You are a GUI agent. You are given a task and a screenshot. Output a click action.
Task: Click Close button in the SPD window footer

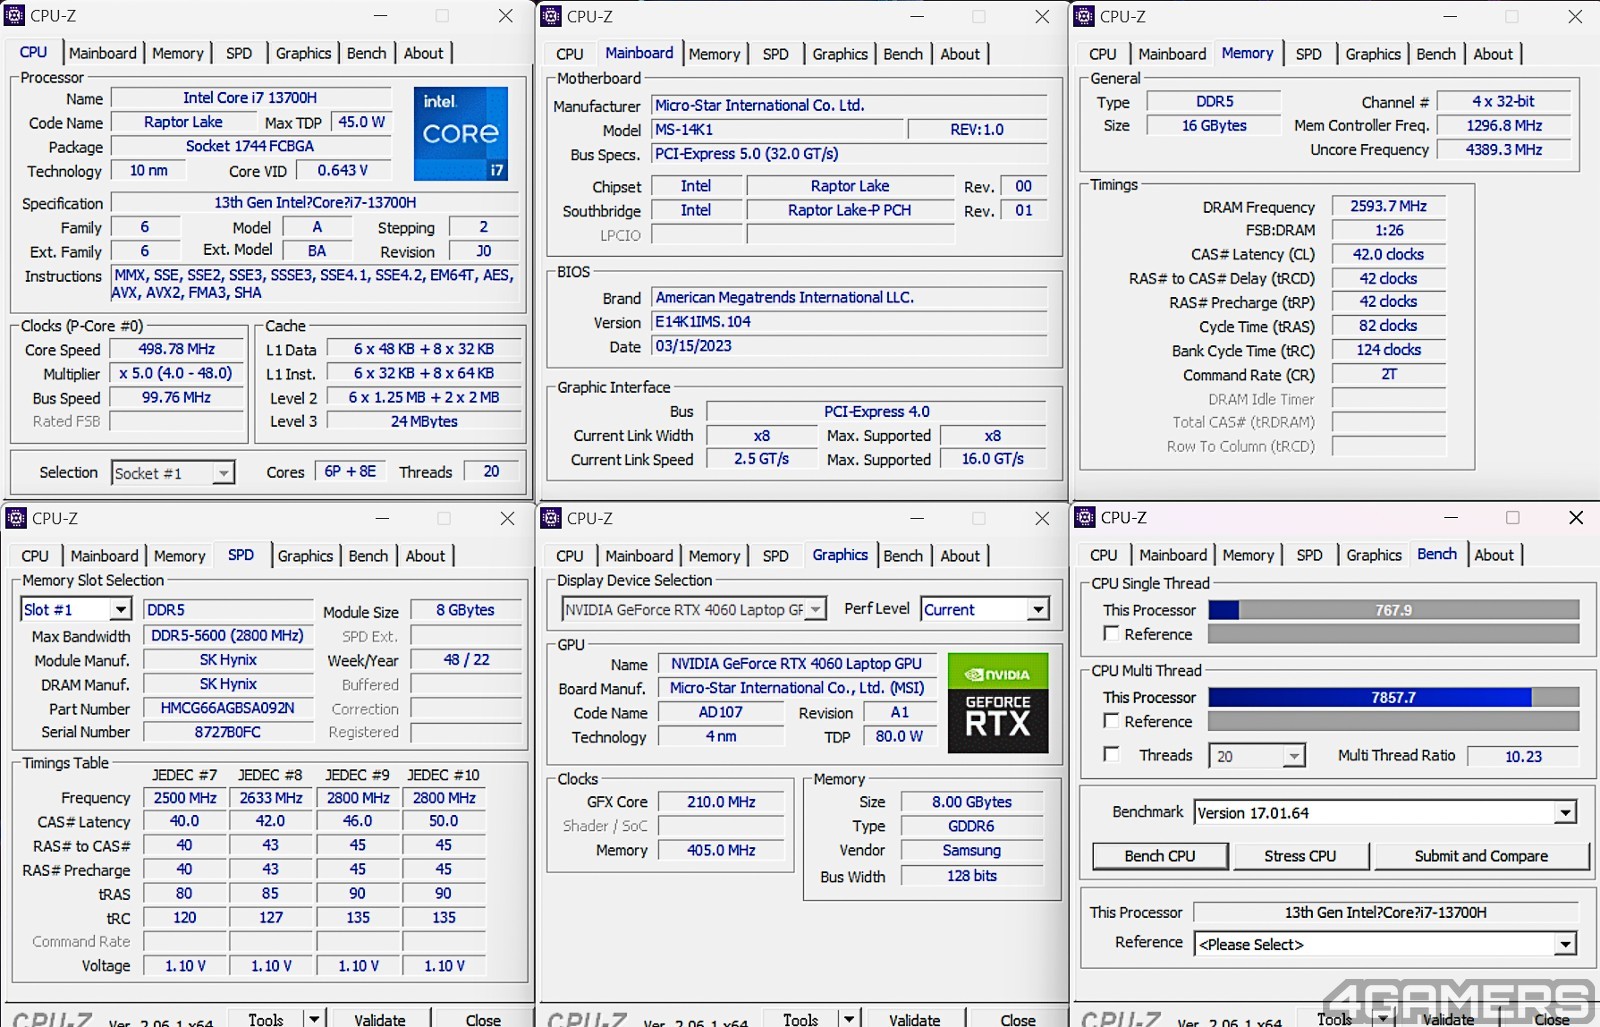[x=483, y=1019]
